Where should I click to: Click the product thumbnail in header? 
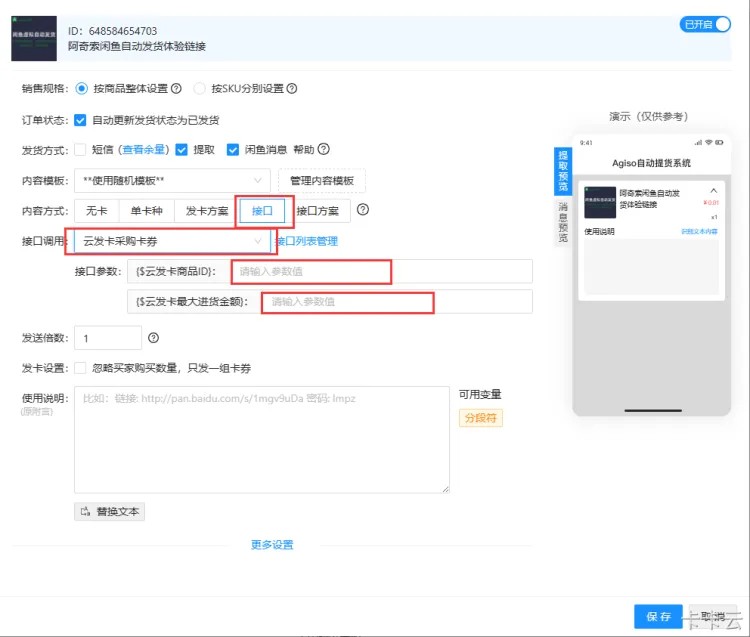pyautogui.click(x=34, y=38)
